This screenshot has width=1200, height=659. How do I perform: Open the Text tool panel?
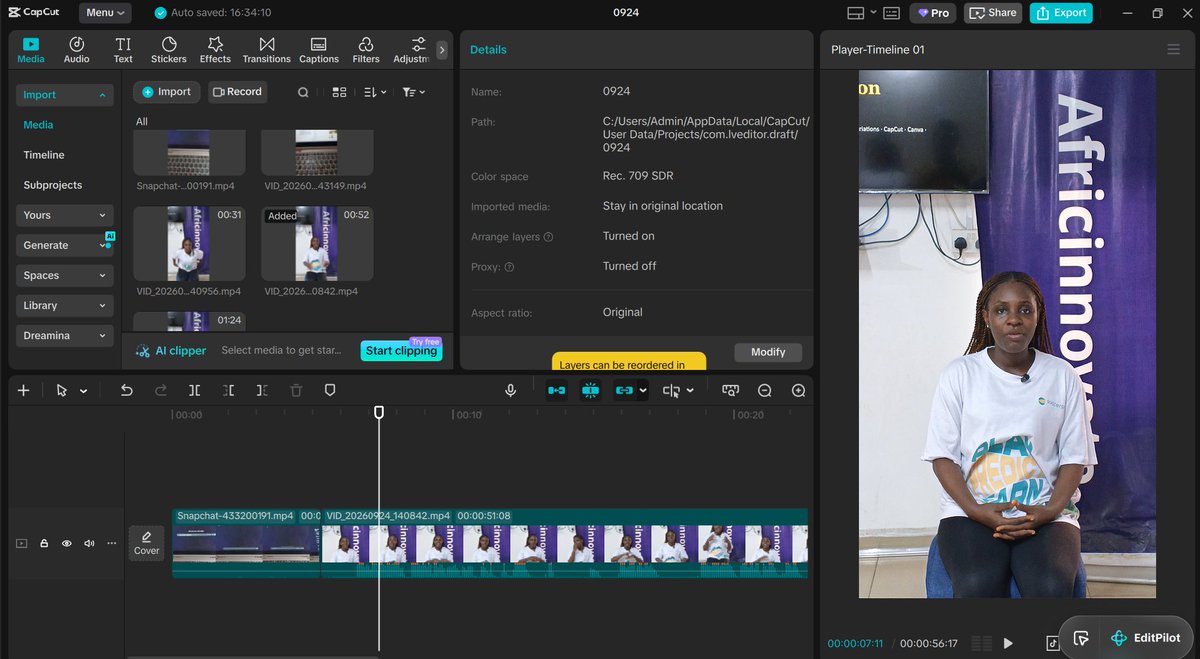click(x=123, y=50)
